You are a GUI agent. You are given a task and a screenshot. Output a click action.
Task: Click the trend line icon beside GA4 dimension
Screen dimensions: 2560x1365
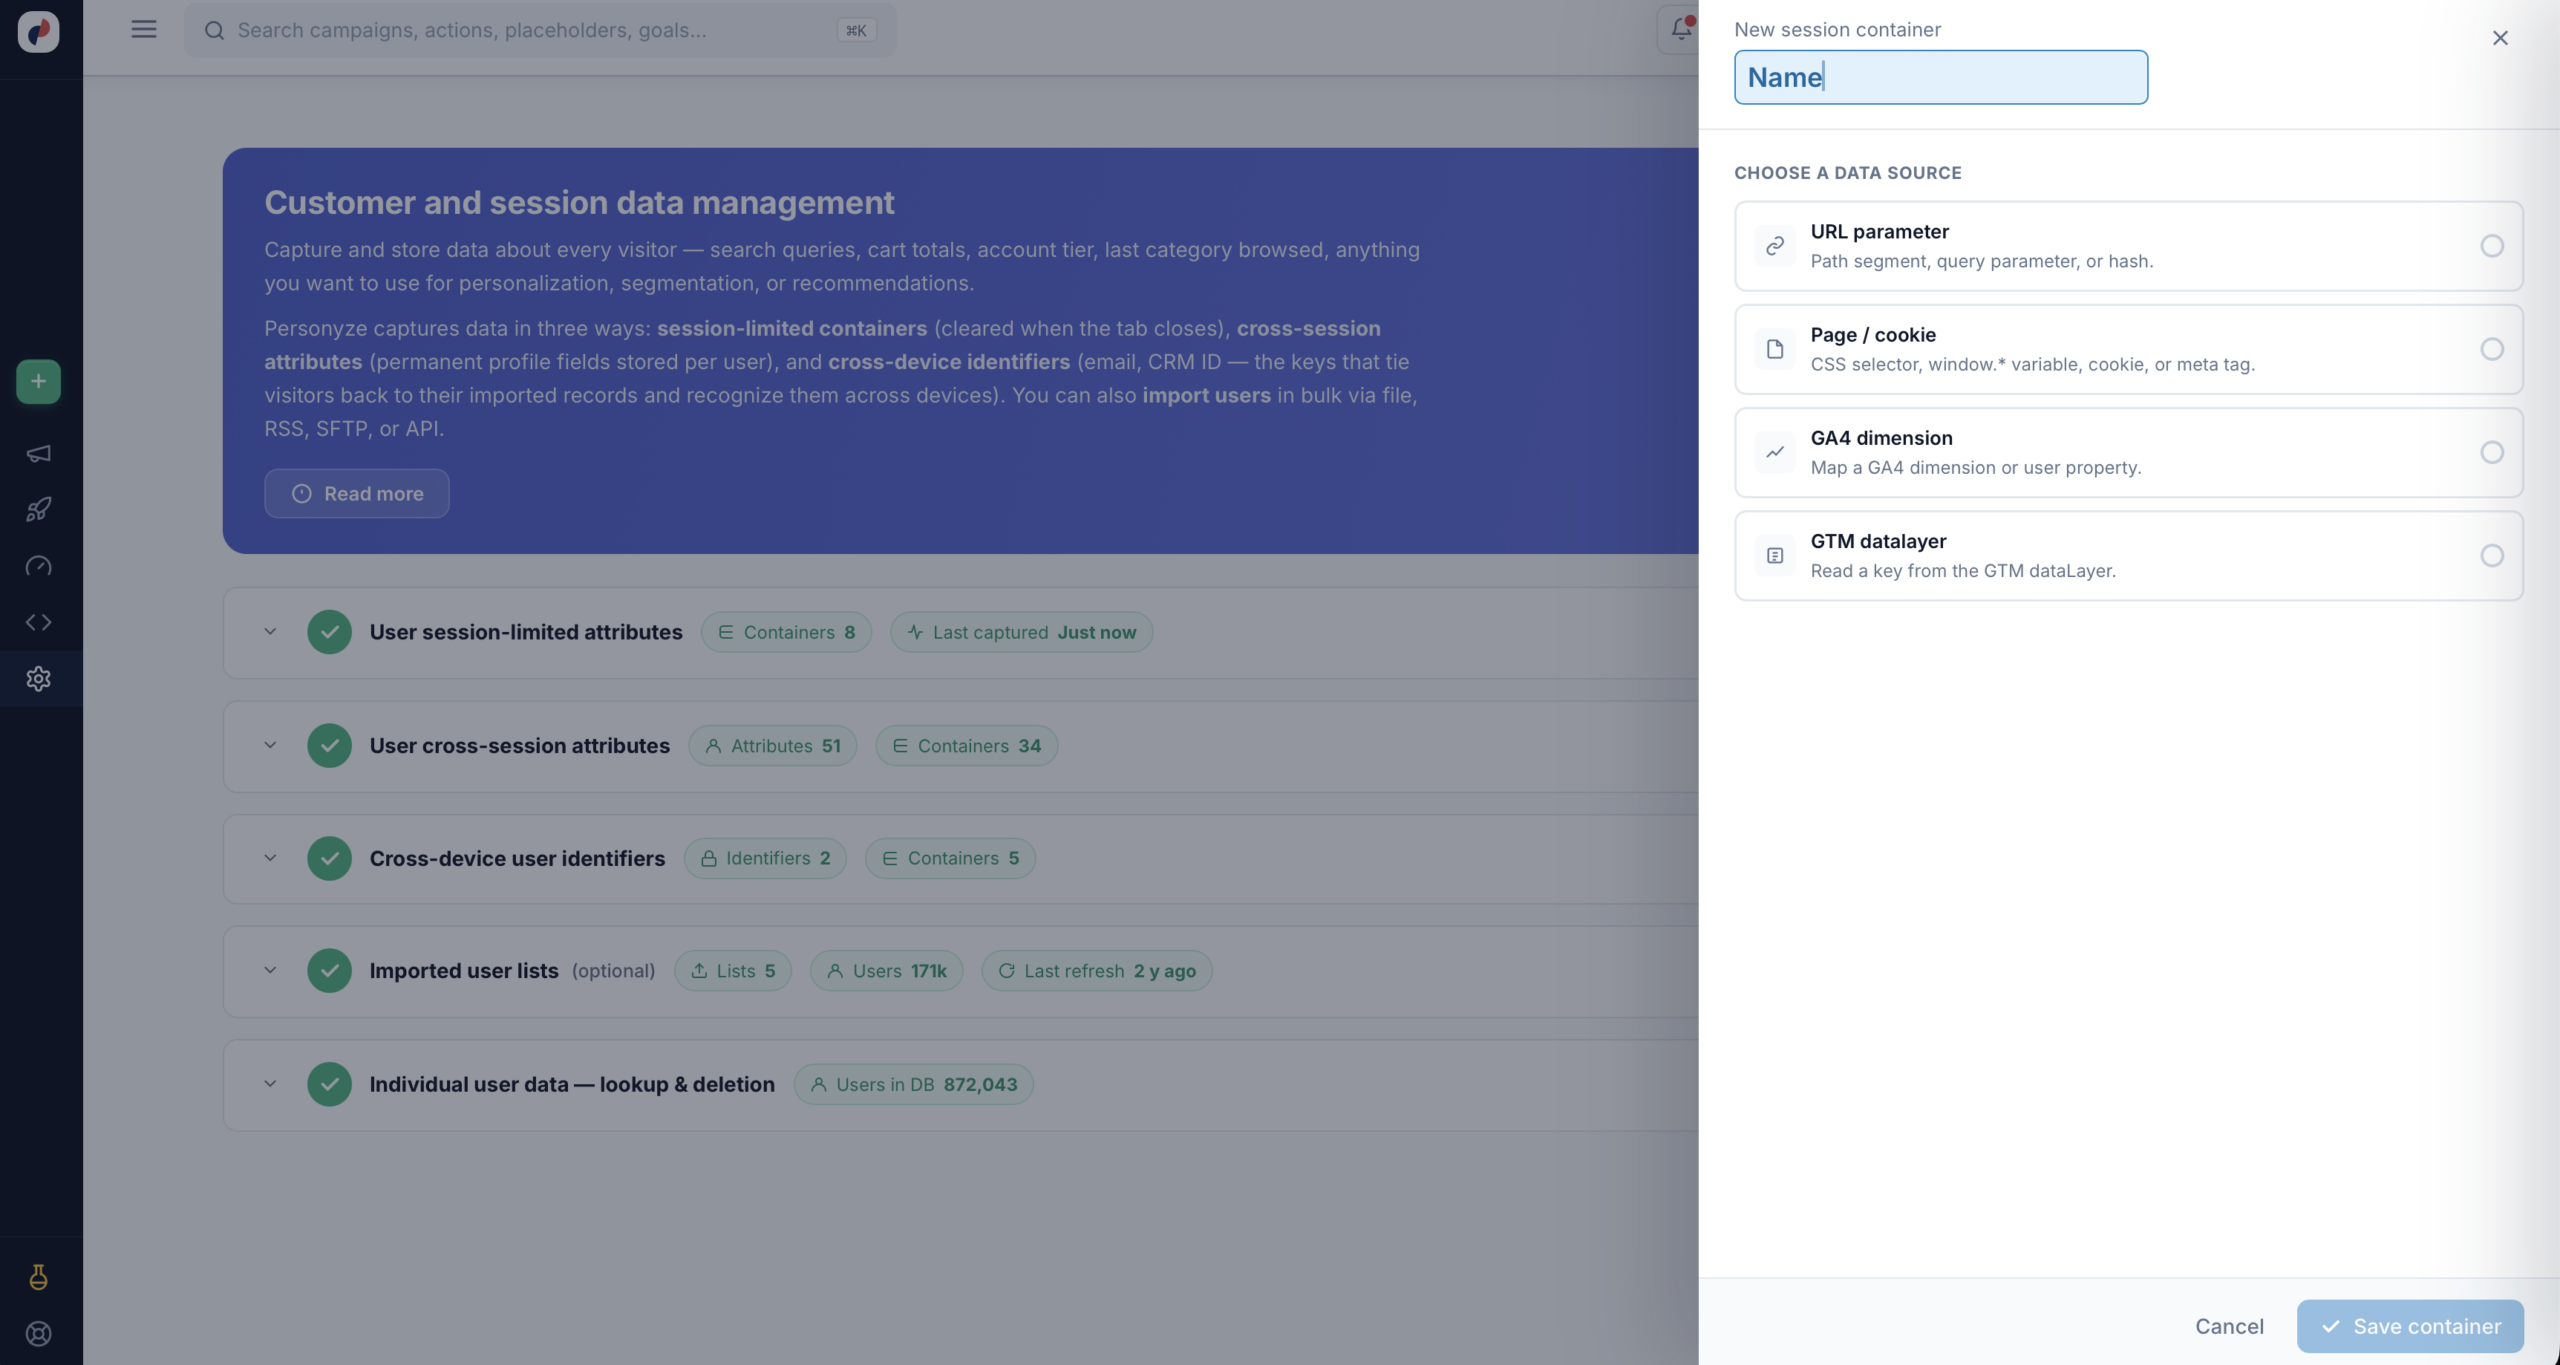pyautogui.click(x=1775, y=452)
